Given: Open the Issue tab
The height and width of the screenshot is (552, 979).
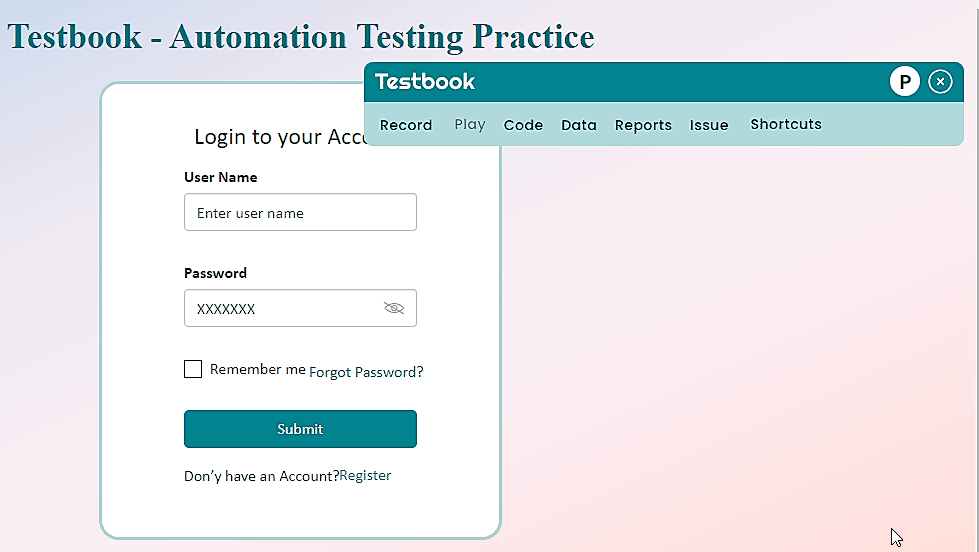Looking at the screenshot, I should [709, 125].
